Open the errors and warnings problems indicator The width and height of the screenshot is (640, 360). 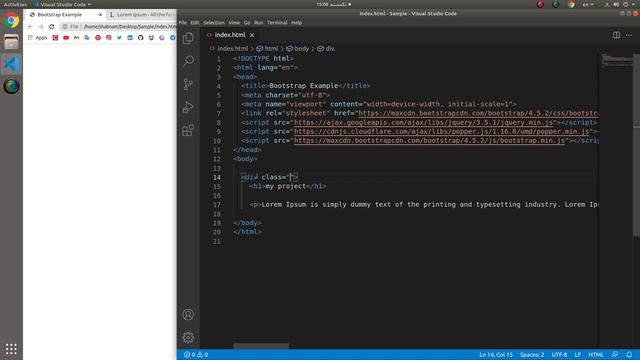[196, 355]
